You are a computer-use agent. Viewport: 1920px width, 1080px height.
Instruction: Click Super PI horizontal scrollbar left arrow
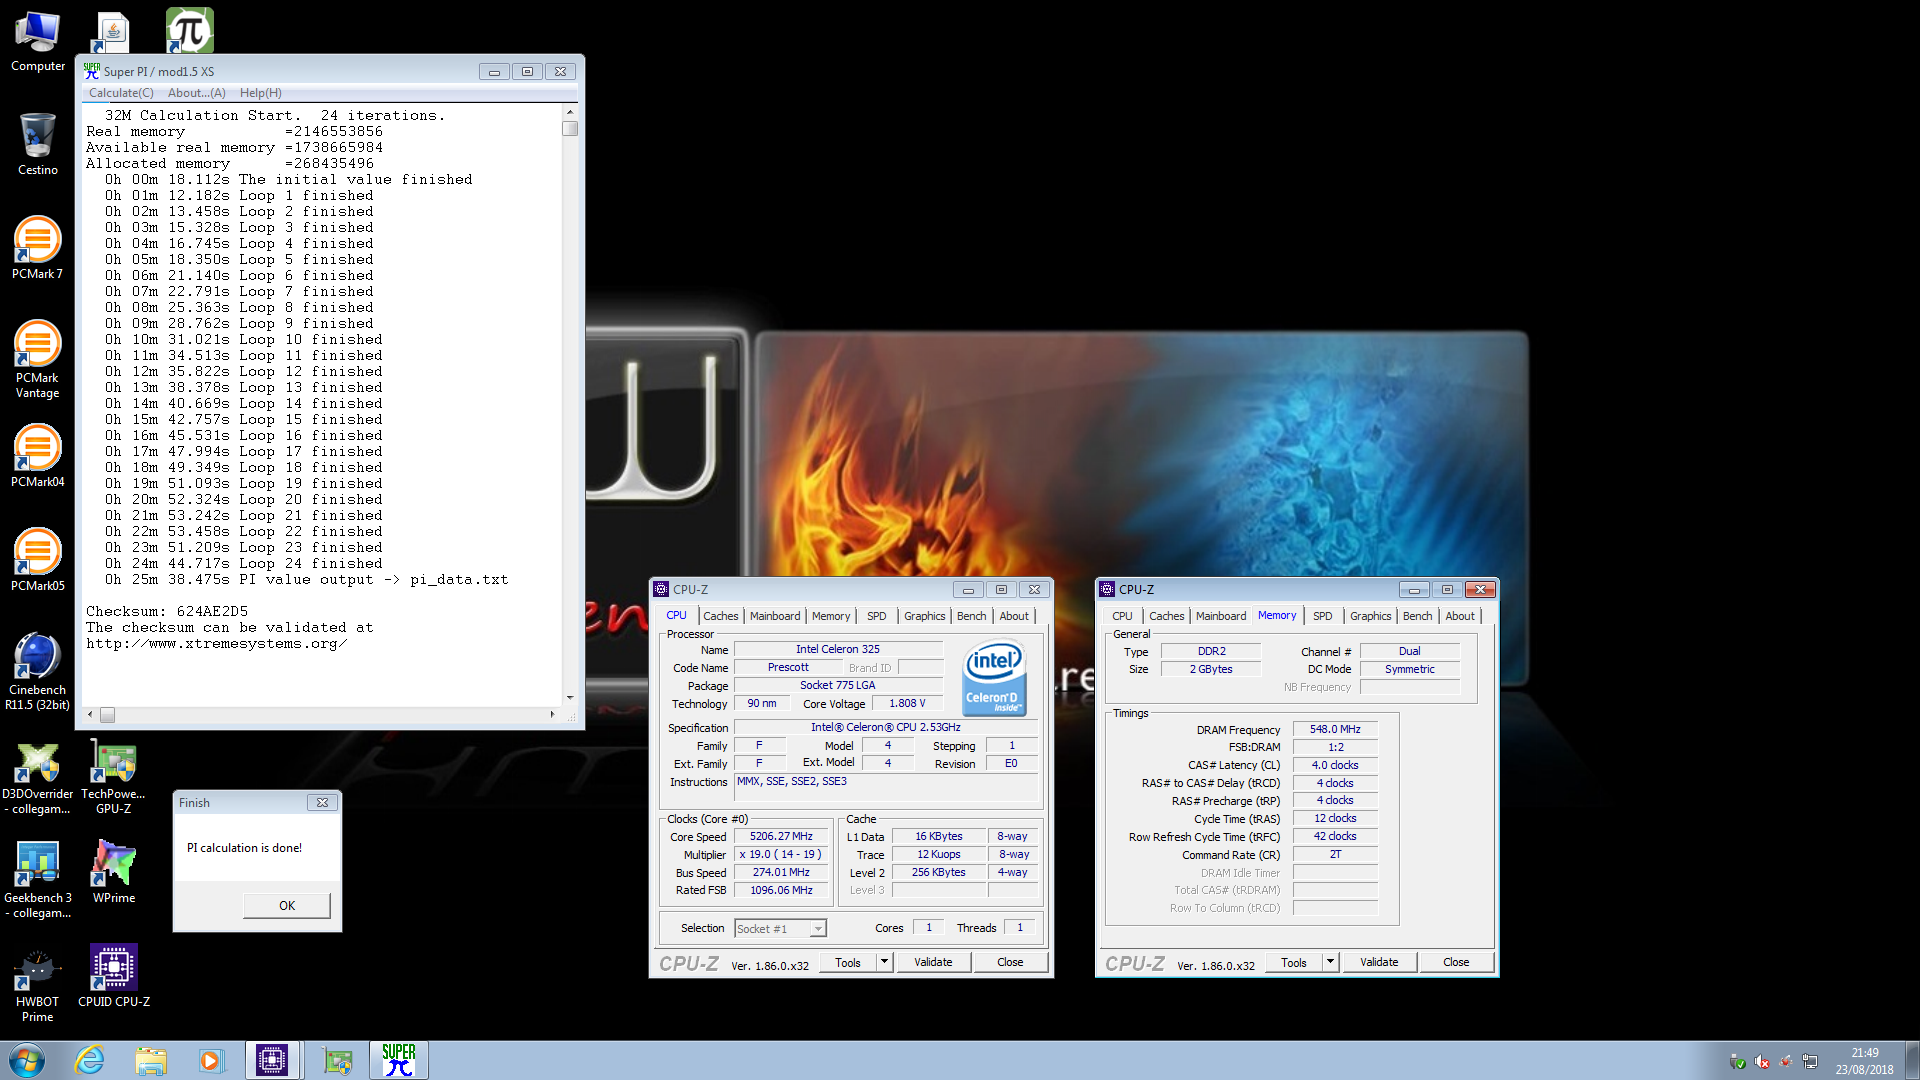tap(90, 715)
